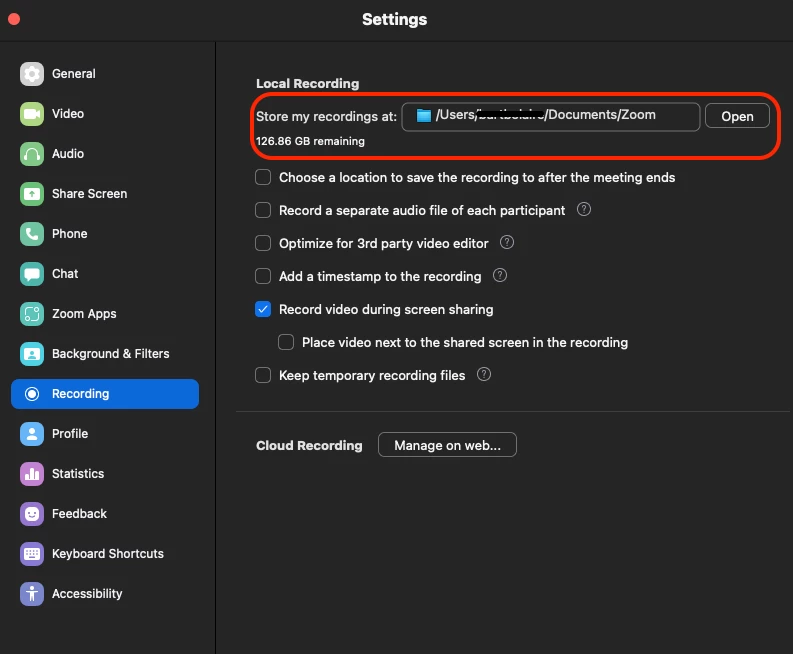The image size is (793, 654).
Task: Click the Local Recording heading
Action: tap(307, 83)
